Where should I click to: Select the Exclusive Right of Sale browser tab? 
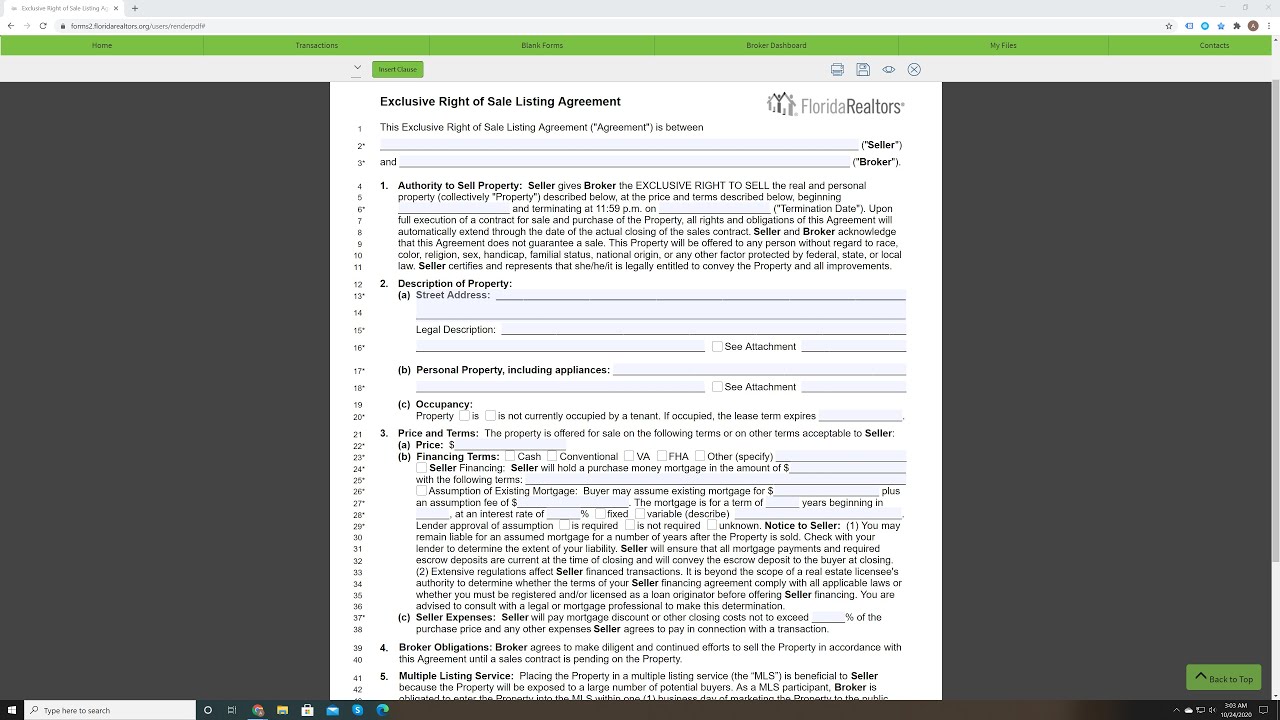pyautogui.click(x=62, y=8)
